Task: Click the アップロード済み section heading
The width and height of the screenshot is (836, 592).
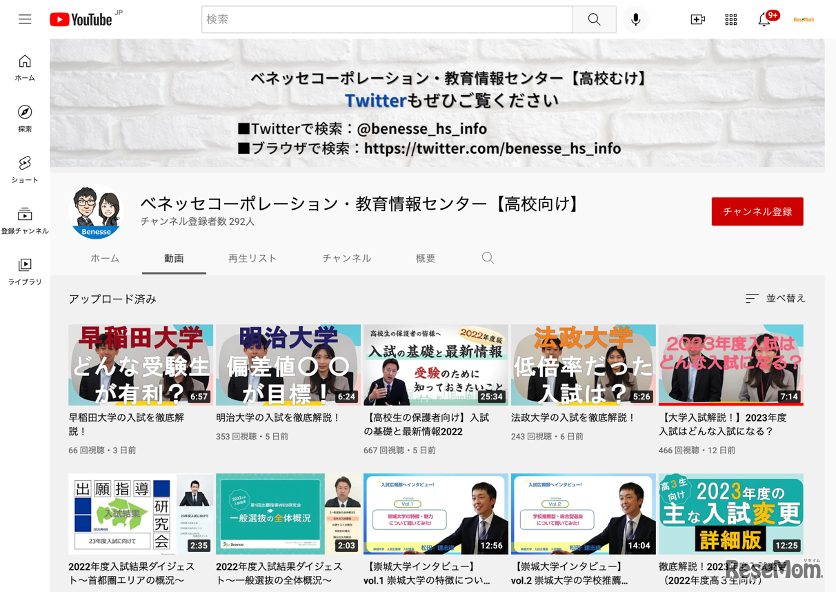Action: point(112,299)
